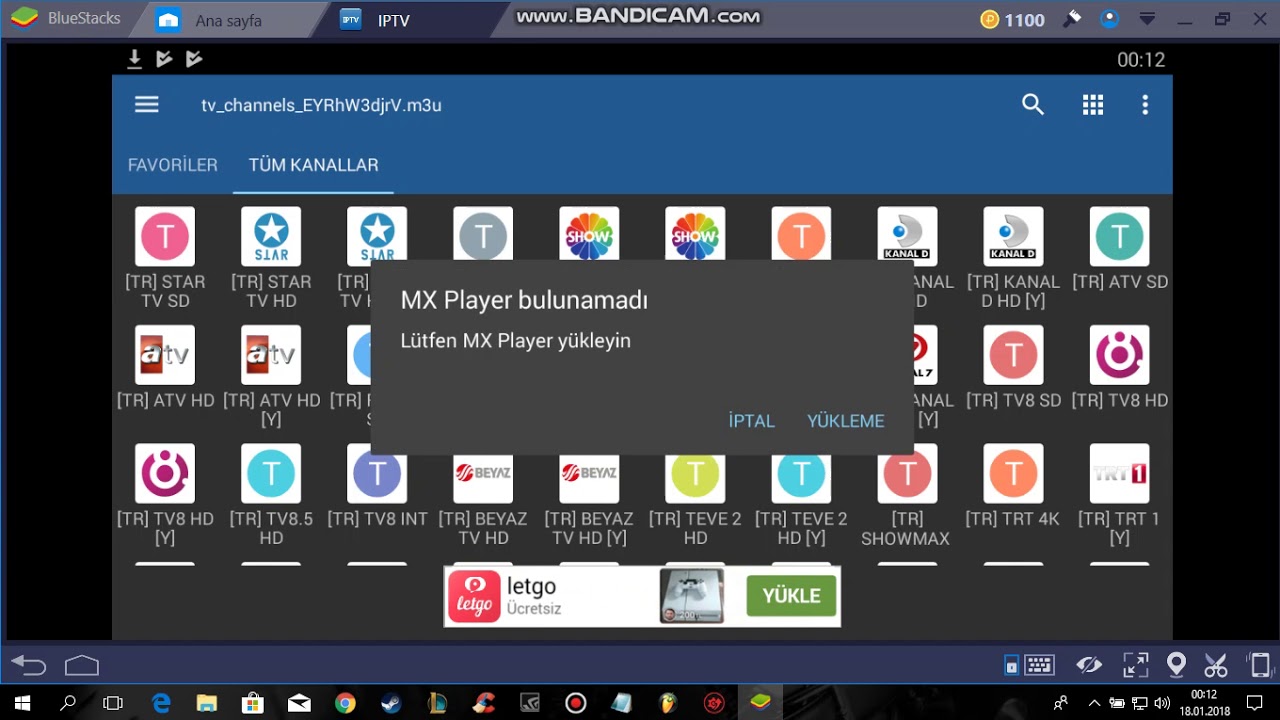This screenshot has height=720, width=1280.
Task: Open channel search with magnifier icon
Action: point(1033,105)
